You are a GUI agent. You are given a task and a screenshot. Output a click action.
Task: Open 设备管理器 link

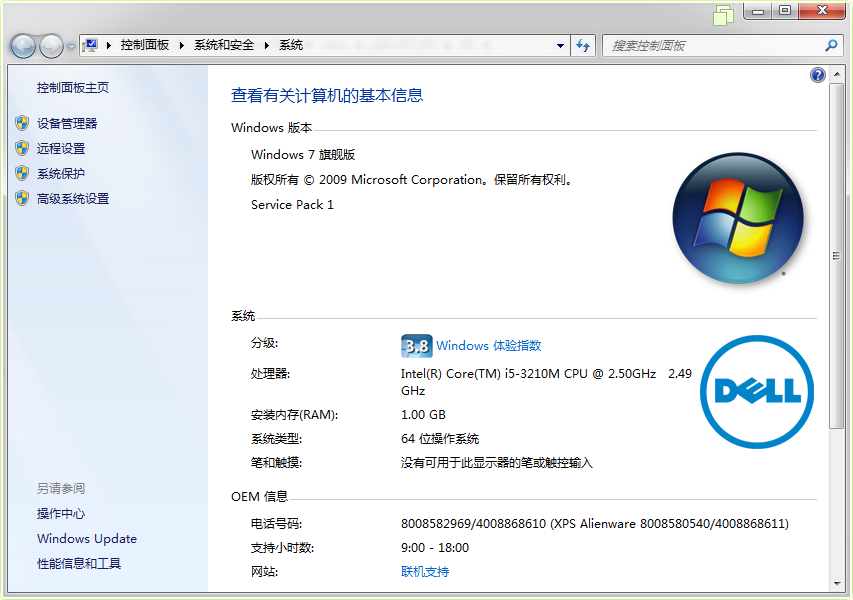point(67,123)
